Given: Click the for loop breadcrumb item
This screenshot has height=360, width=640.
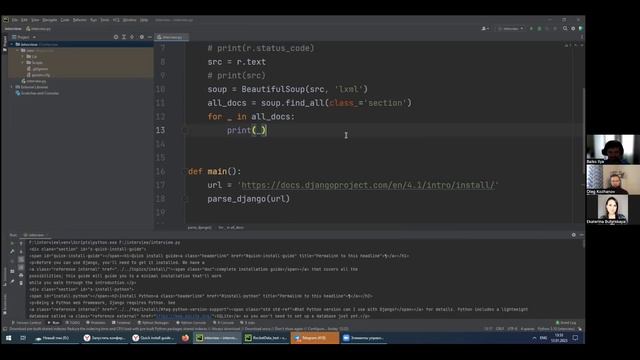Looking at the screenshot, I should pyautogui.click(x=231, y=227).
